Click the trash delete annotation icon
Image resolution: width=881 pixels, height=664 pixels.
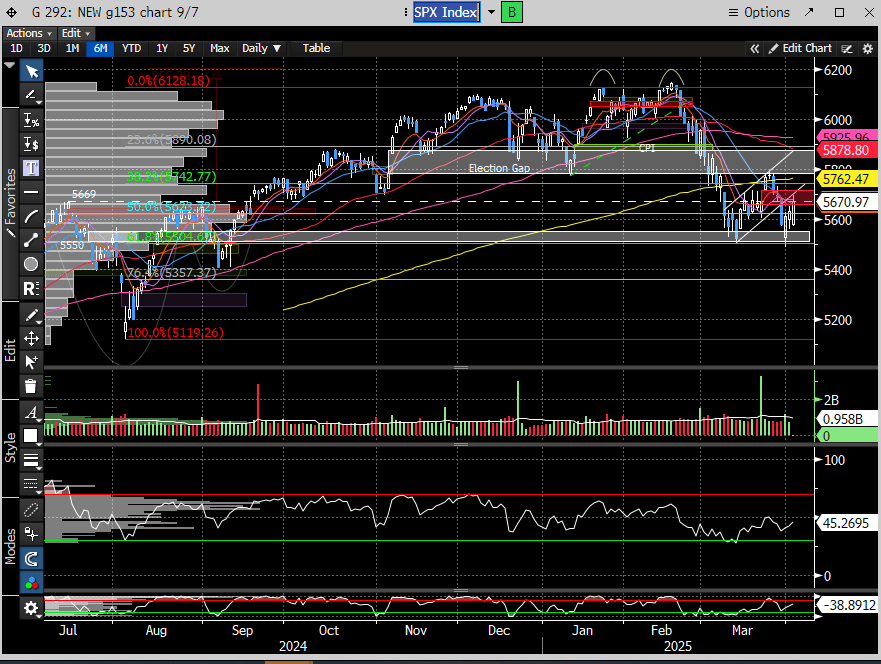[x=31, y=386]
